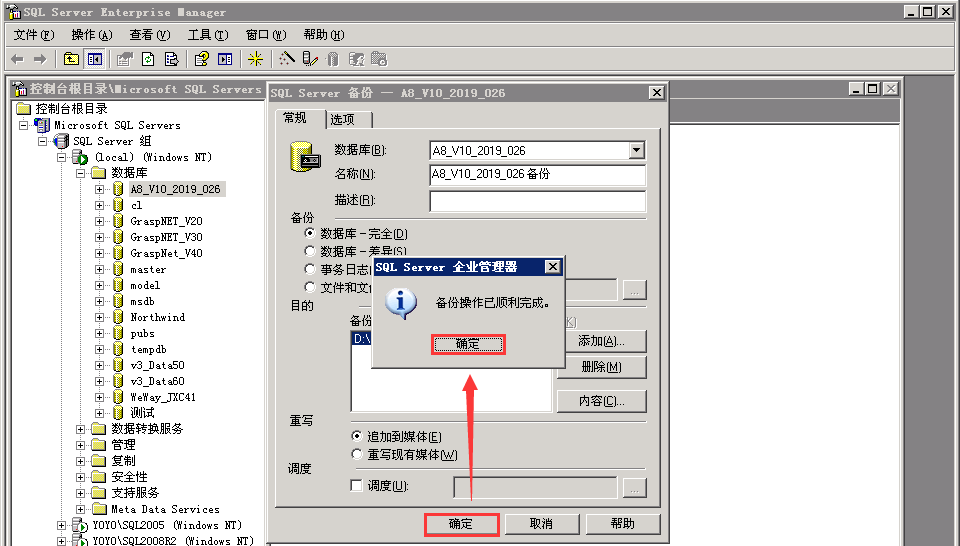This screenshot has width=960, height=546.
Task: Launch the Run a Wizard wand icon
Action: point(287,59)
